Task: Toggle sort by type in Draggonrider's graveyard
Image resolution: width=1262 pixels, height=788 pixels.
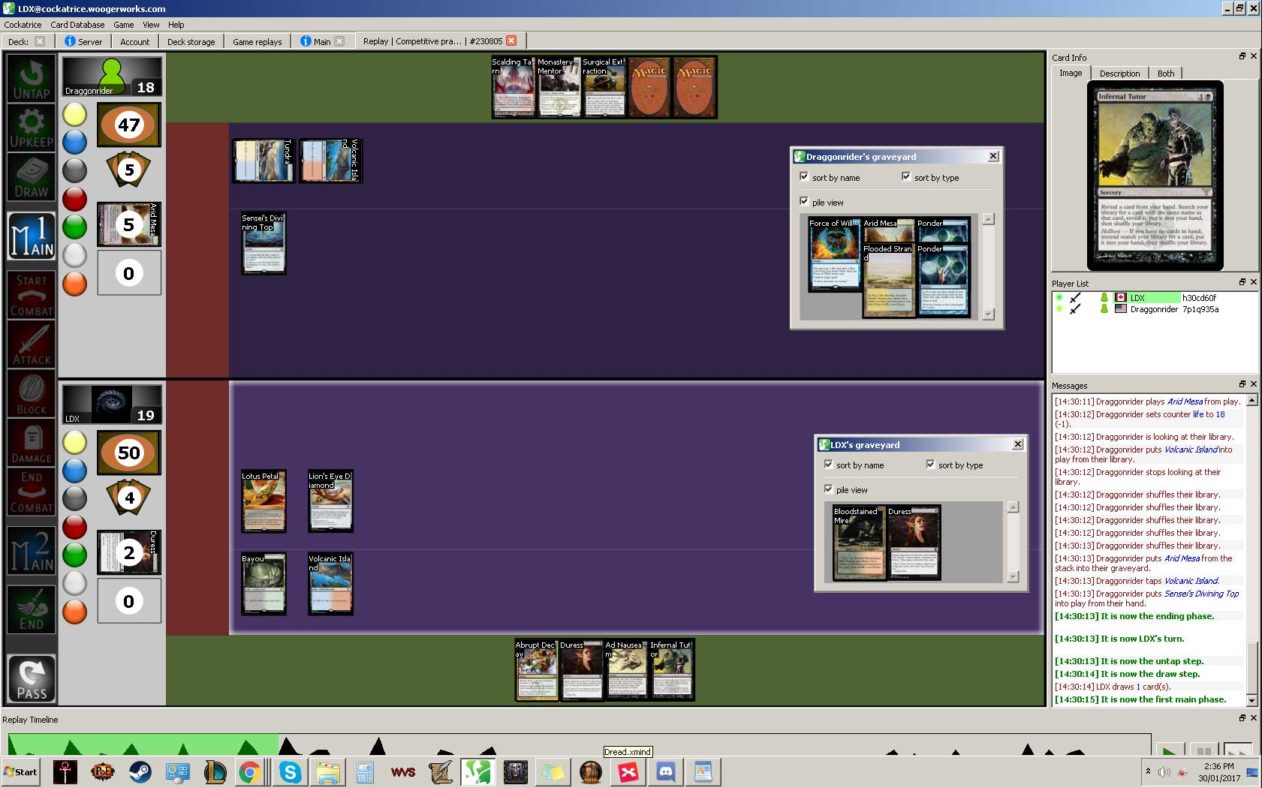Action: coord(906,177)
